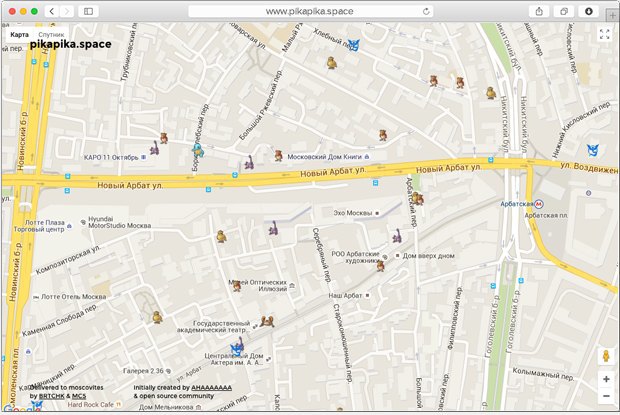Click the Spearow by РОО Арбатские художники
620x415 pixels.
[380, 266]
